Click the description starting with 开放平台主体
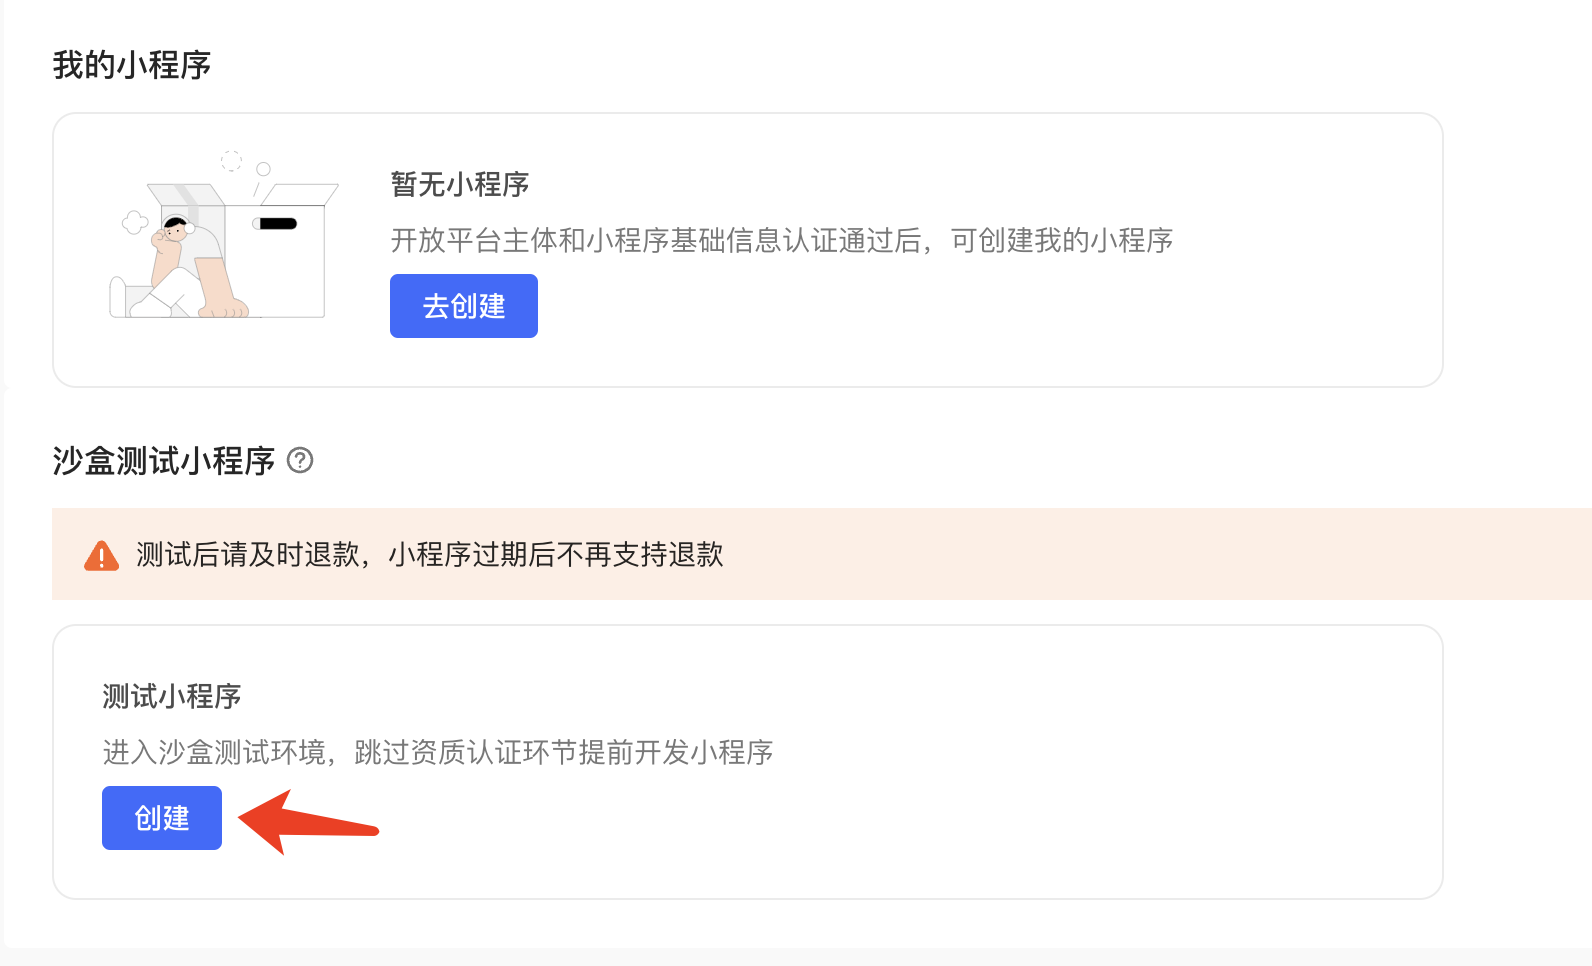 pos(782,240)
